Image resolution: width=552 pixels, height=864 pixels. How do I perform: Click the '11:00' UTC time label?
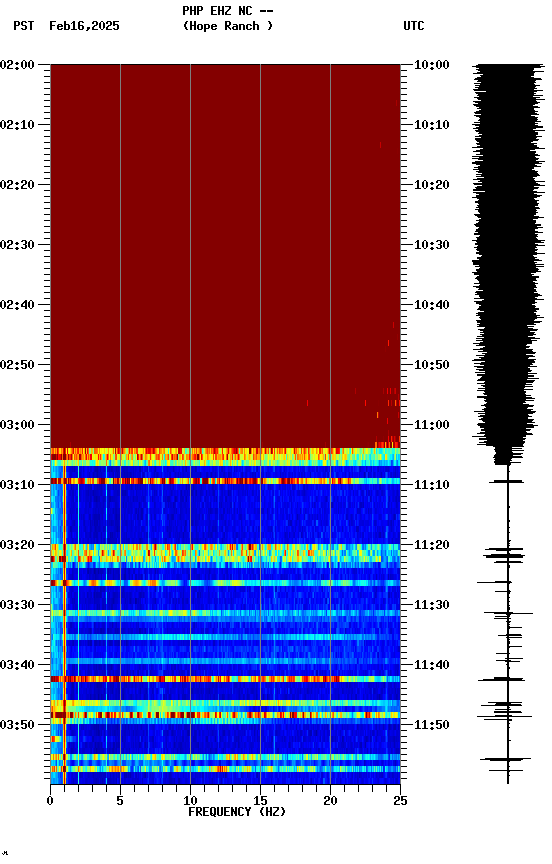click(x=432, y=425)
